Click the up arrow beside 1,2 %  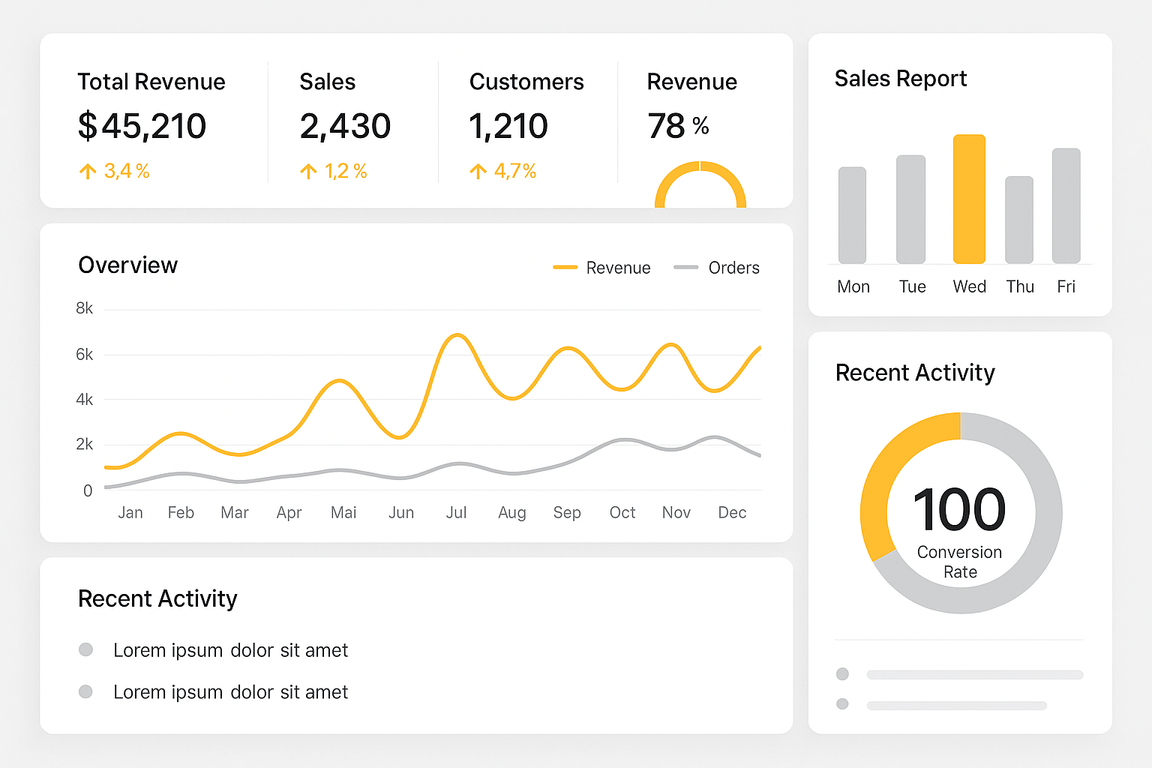tap(309, 172)
